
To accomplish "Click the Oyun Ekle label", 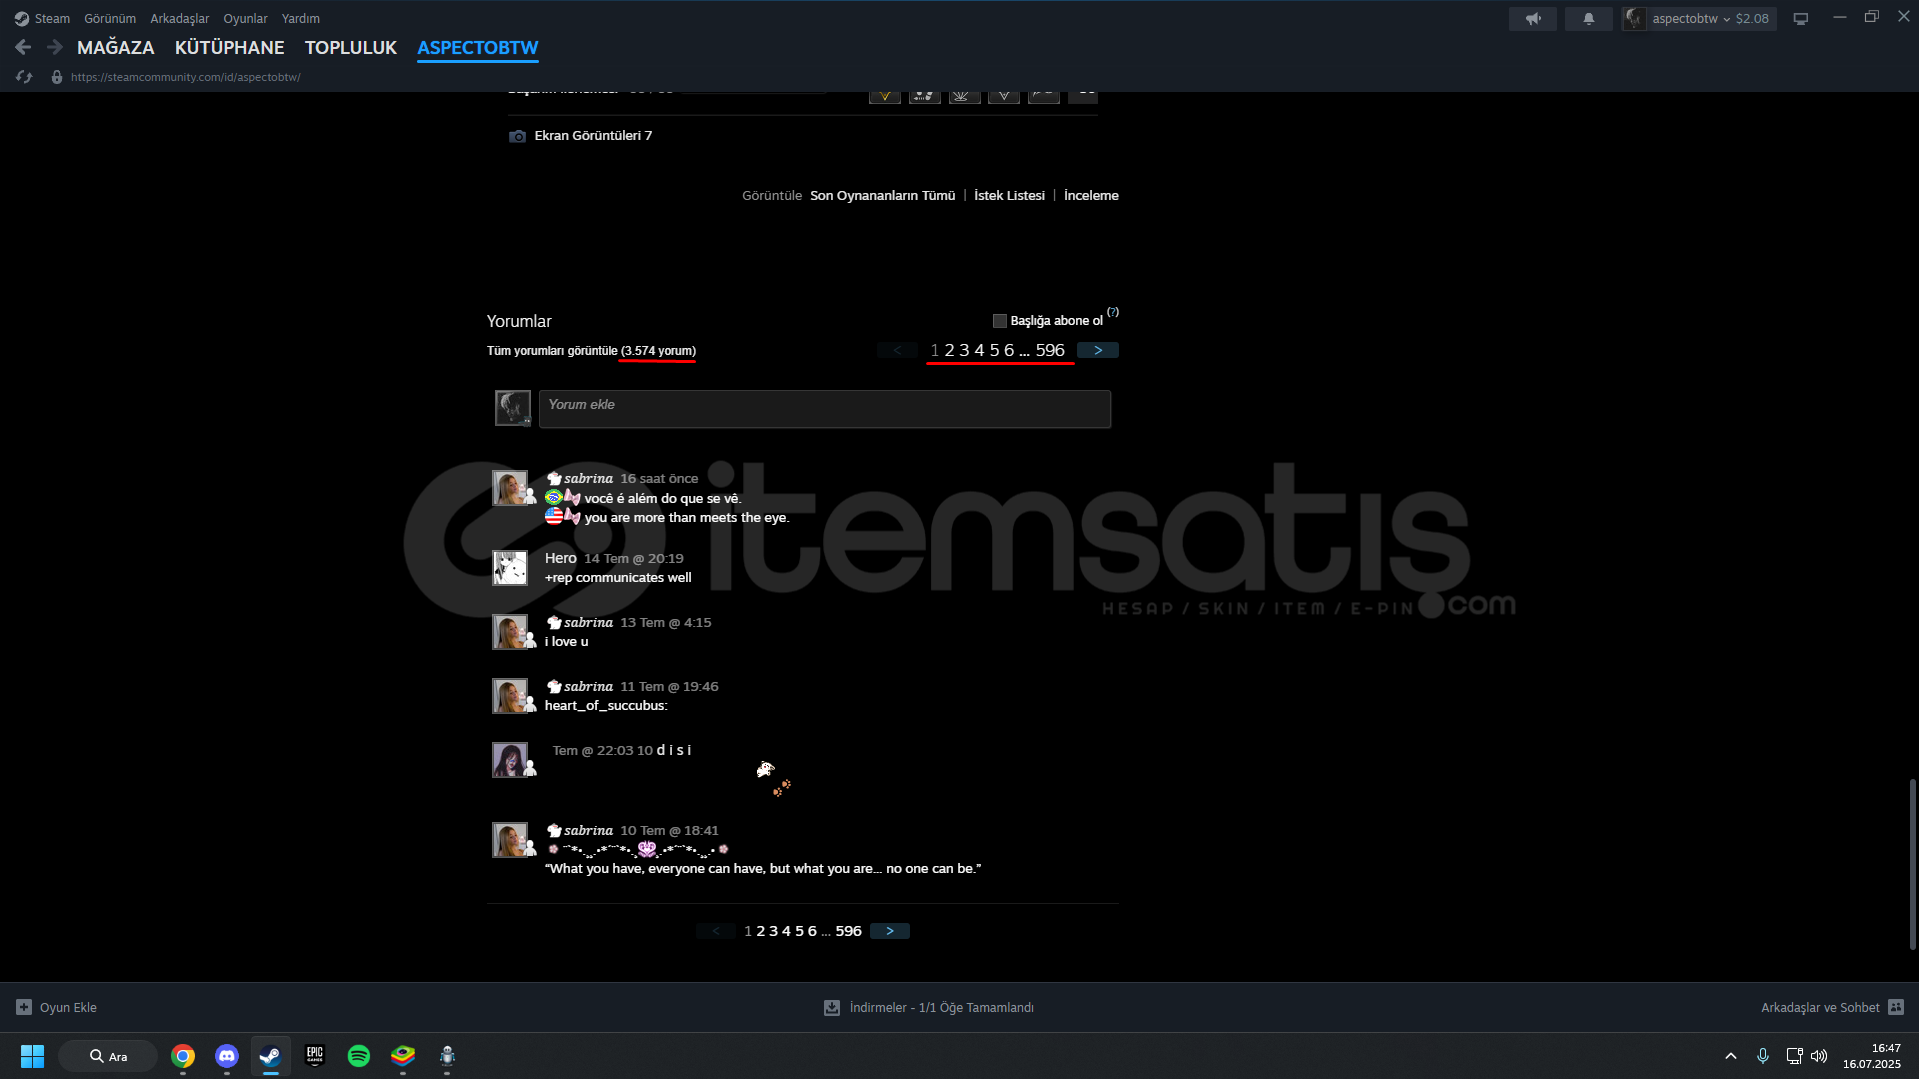I will click(68, 1007).
